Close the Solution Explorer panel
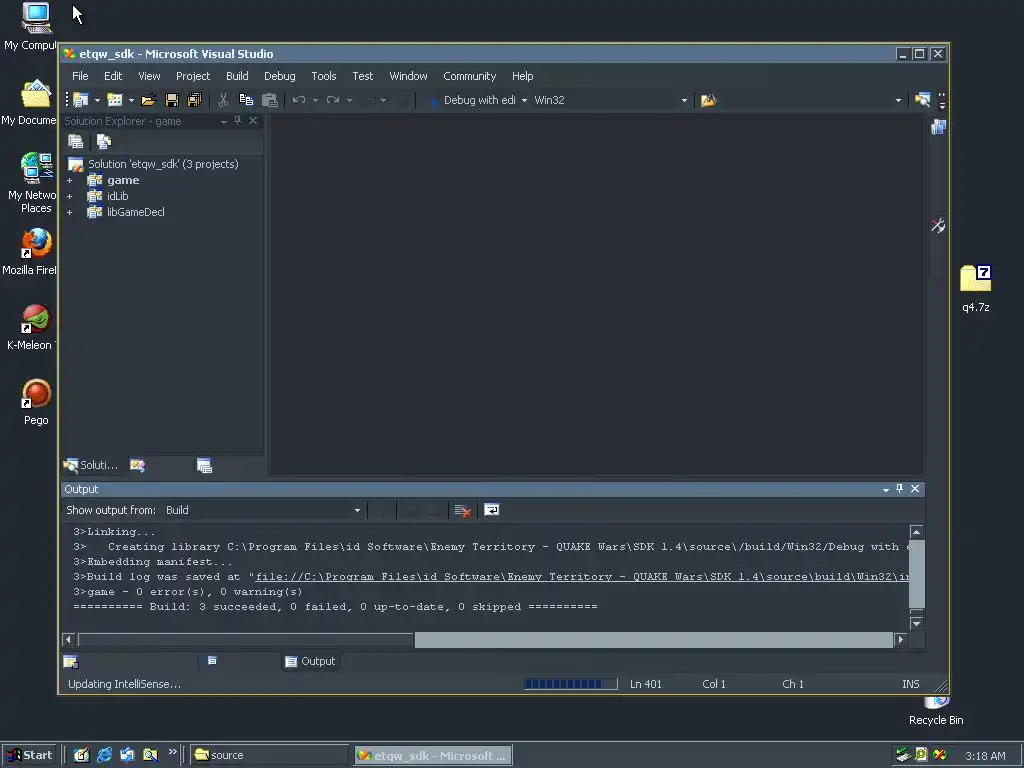The height and width of the screenshot is (768, 1024). (x=253, y=121)
